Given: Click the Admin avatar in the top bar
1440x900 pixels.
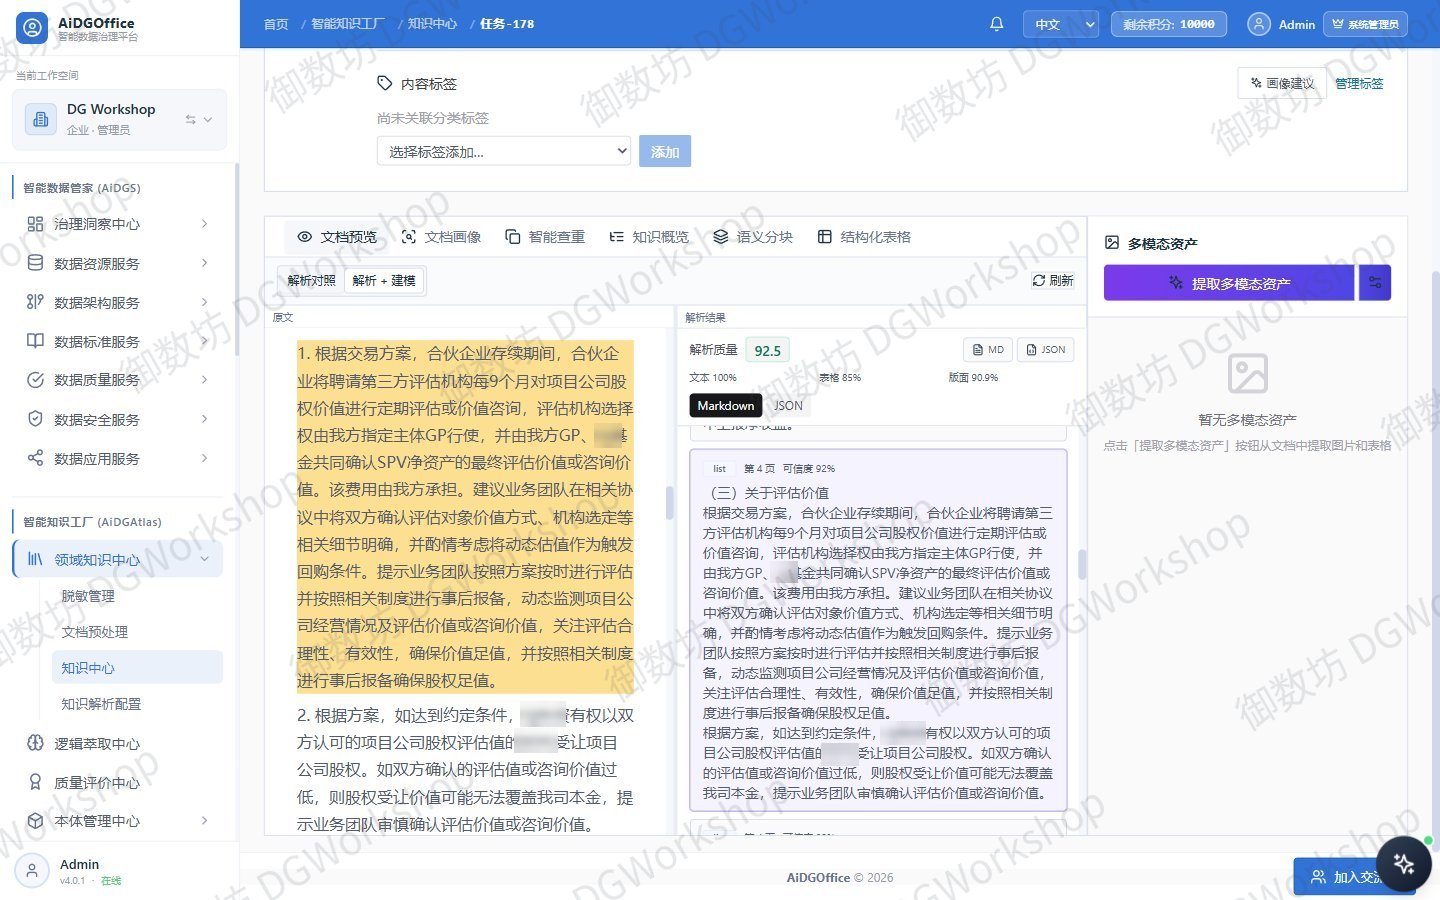Looking at the screenshot, I should click(x=1259, y=24).
